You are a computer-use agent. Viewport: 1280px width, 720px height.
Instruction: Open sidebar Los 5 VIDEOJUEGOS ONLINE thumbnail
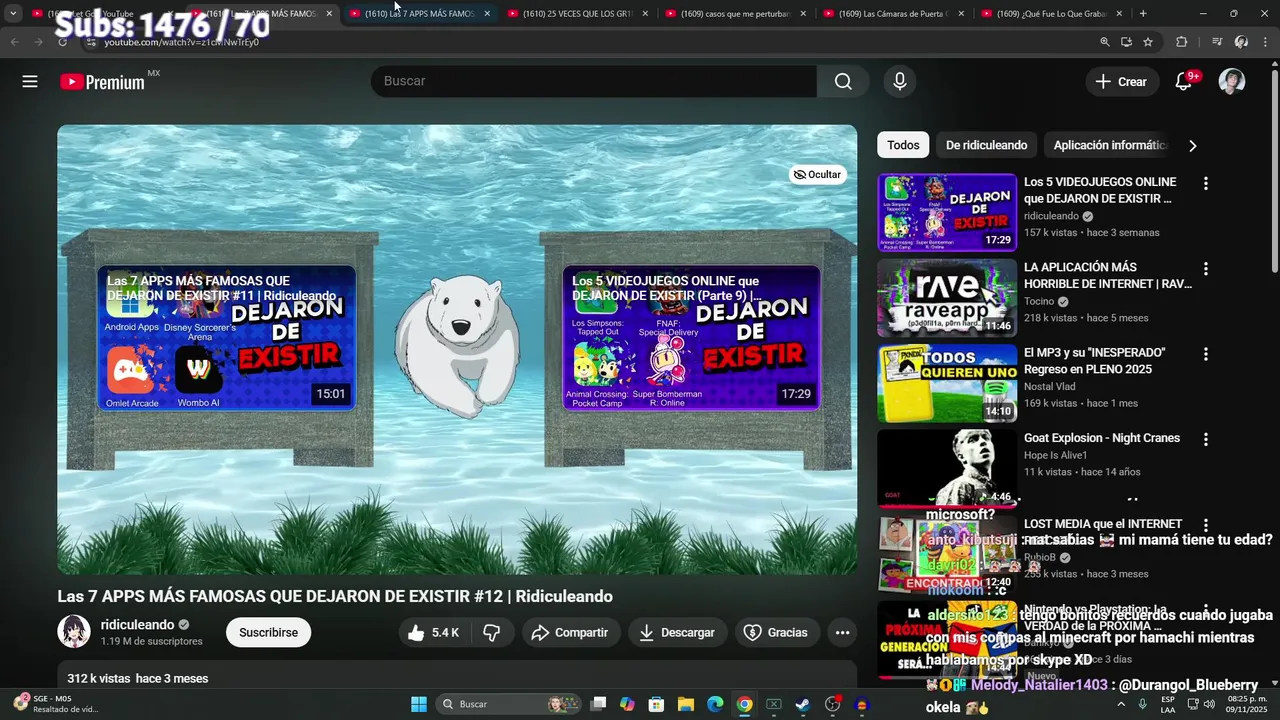point(947,212)
